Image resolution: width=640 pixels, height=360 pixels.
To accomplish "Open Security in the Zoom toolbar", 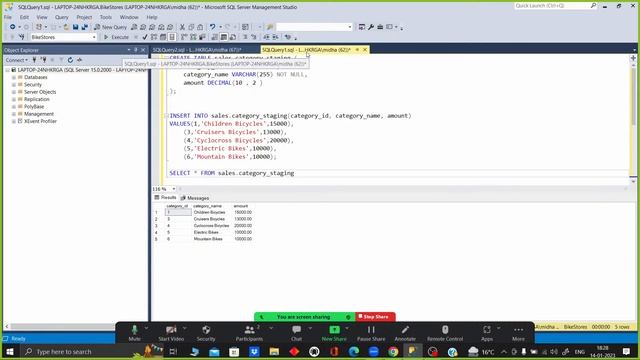I will [x=206, y=333].
